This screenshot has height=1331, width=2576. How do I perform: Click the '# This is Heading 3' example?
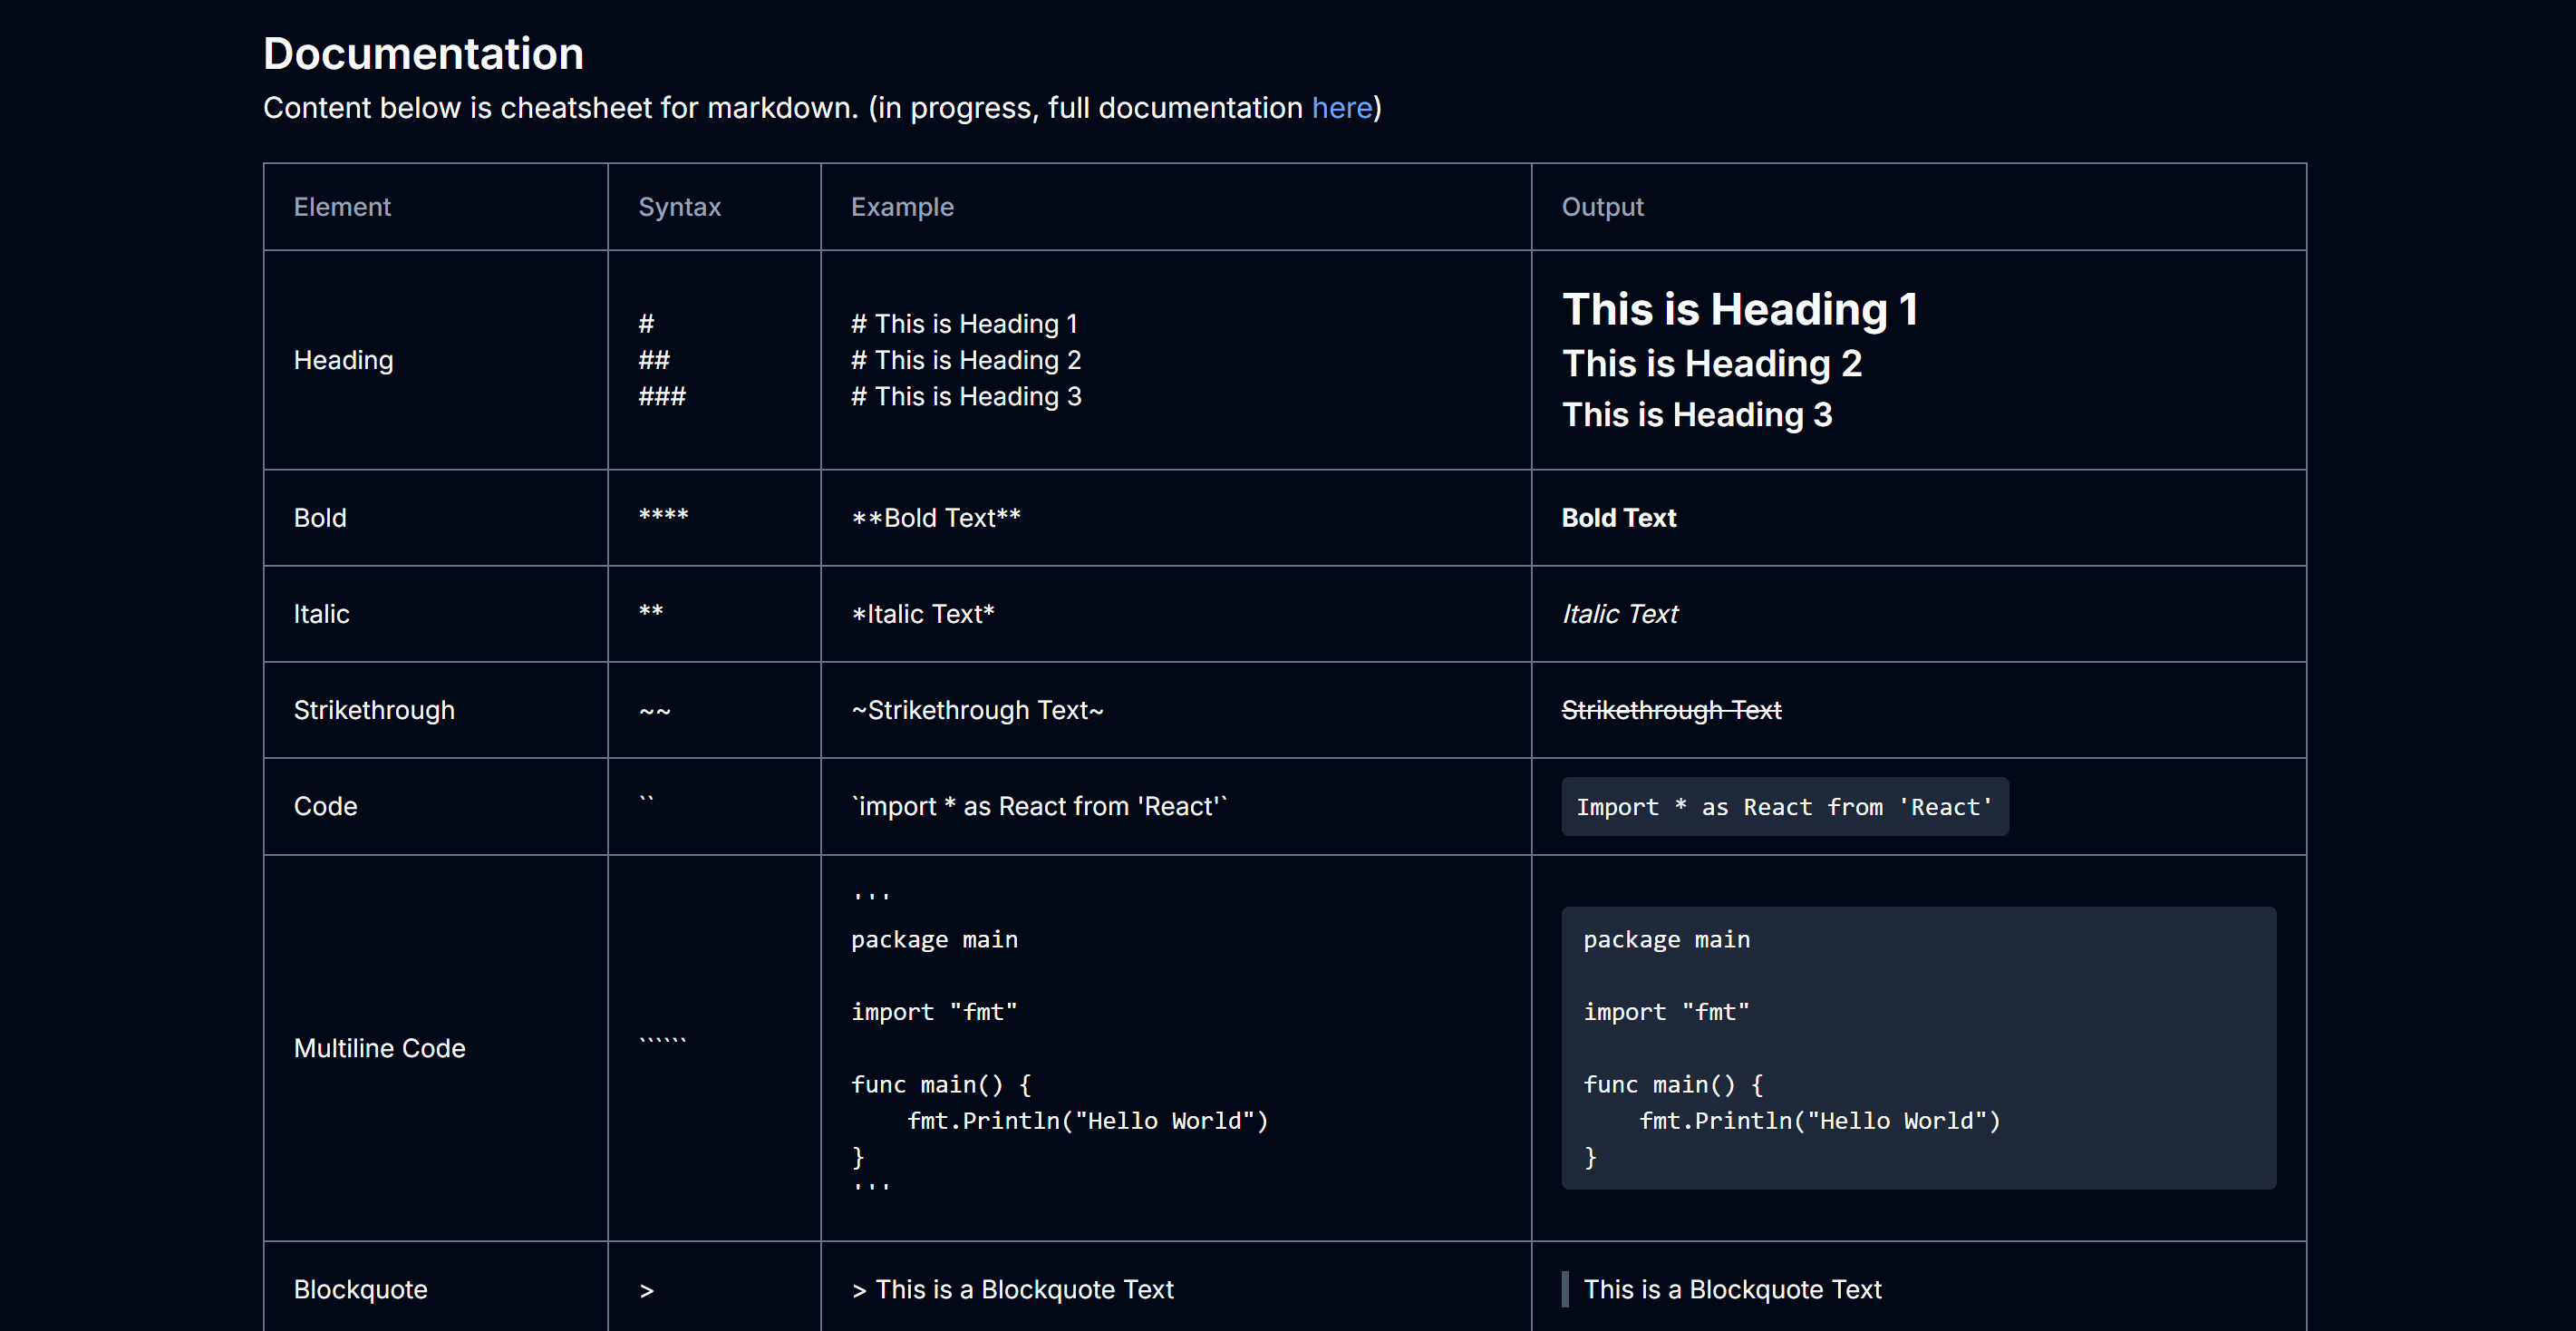pyautogui.click(x=966, y=396)
